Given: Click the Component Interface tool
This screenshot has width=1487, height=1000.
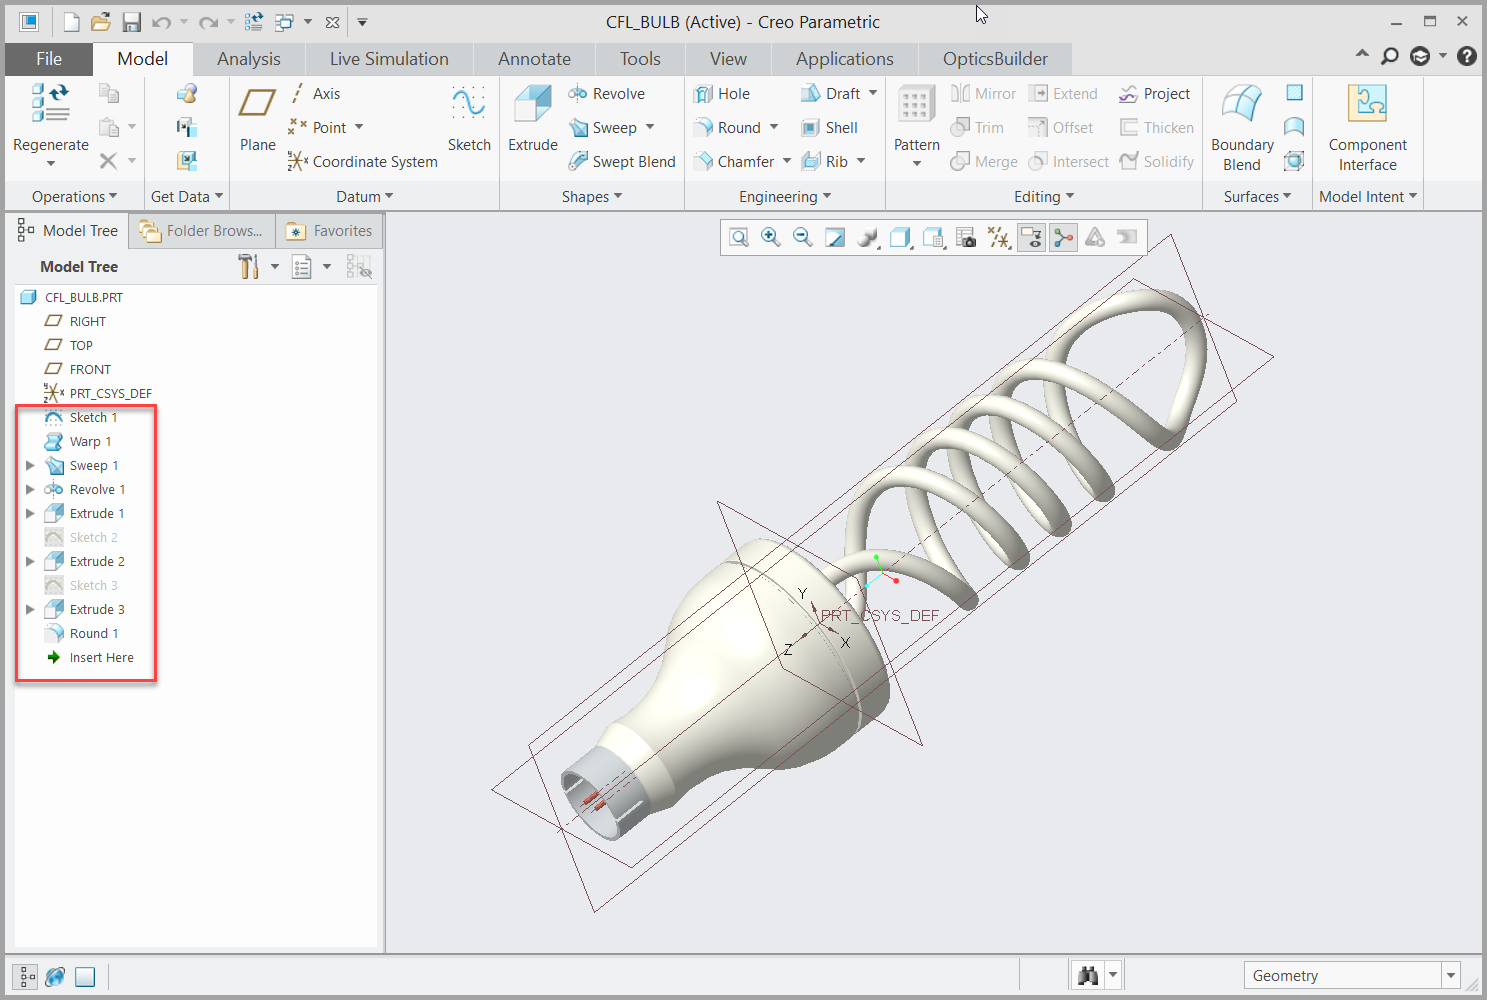Looking at the screenshot, I should 1367,128.
